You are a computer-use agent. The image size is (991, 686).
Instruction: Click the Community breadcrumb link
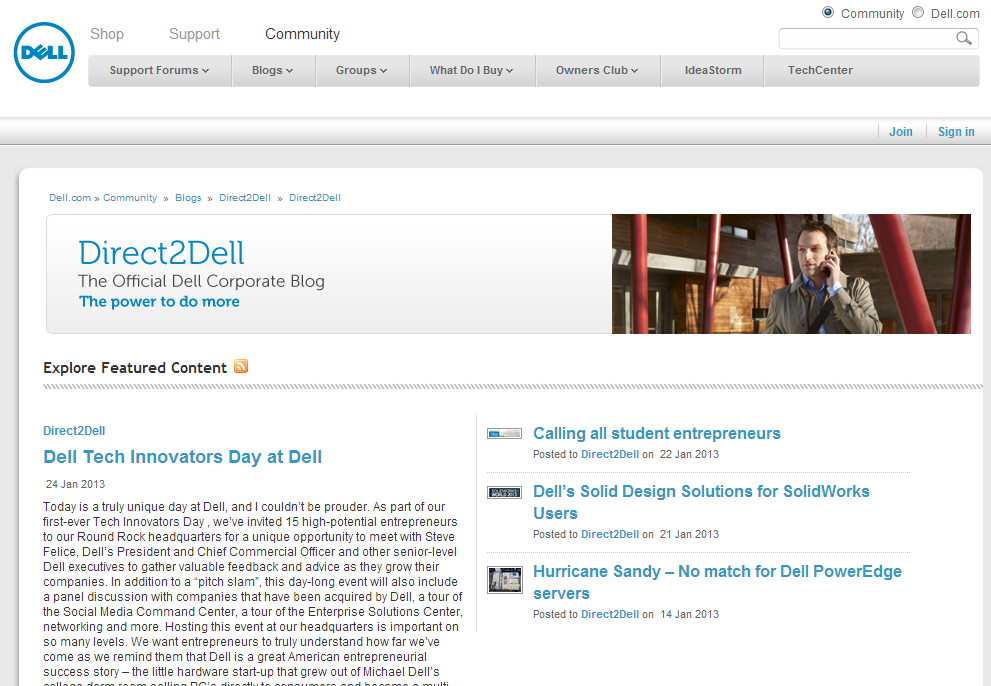pos(130,197)
